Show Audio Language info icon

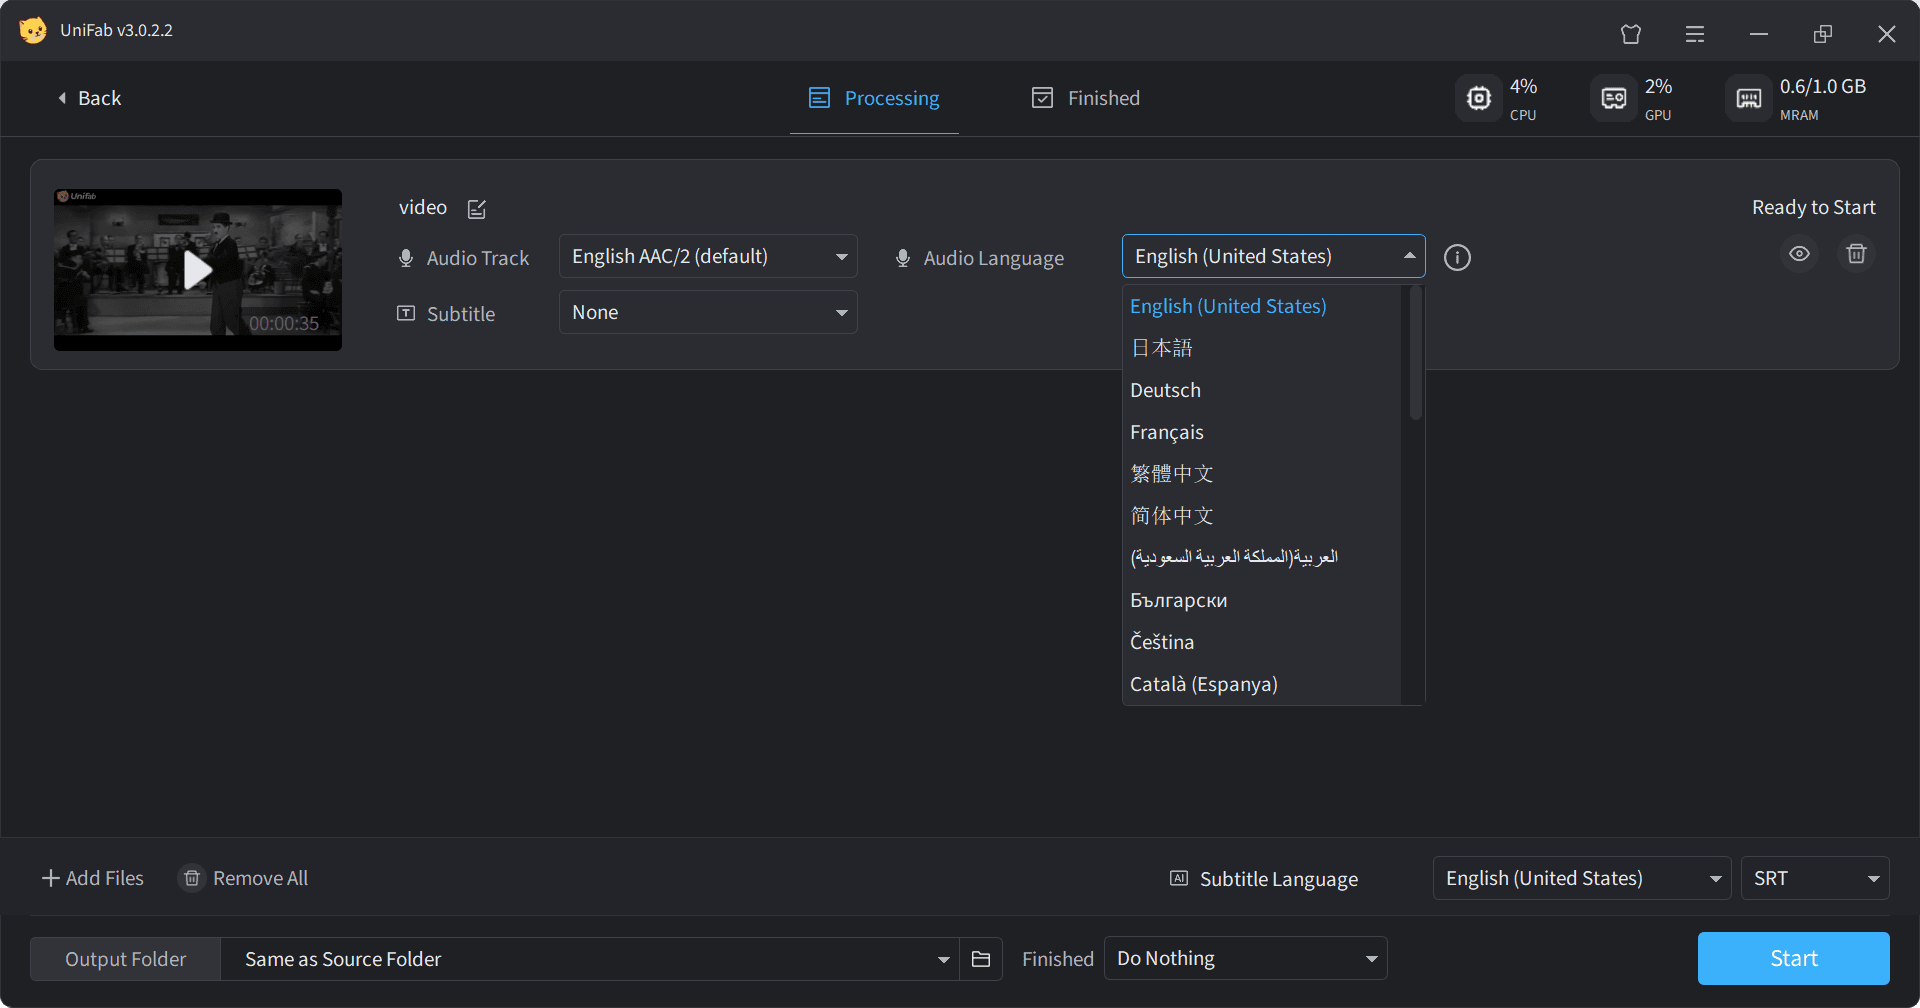click(1457, 258)
